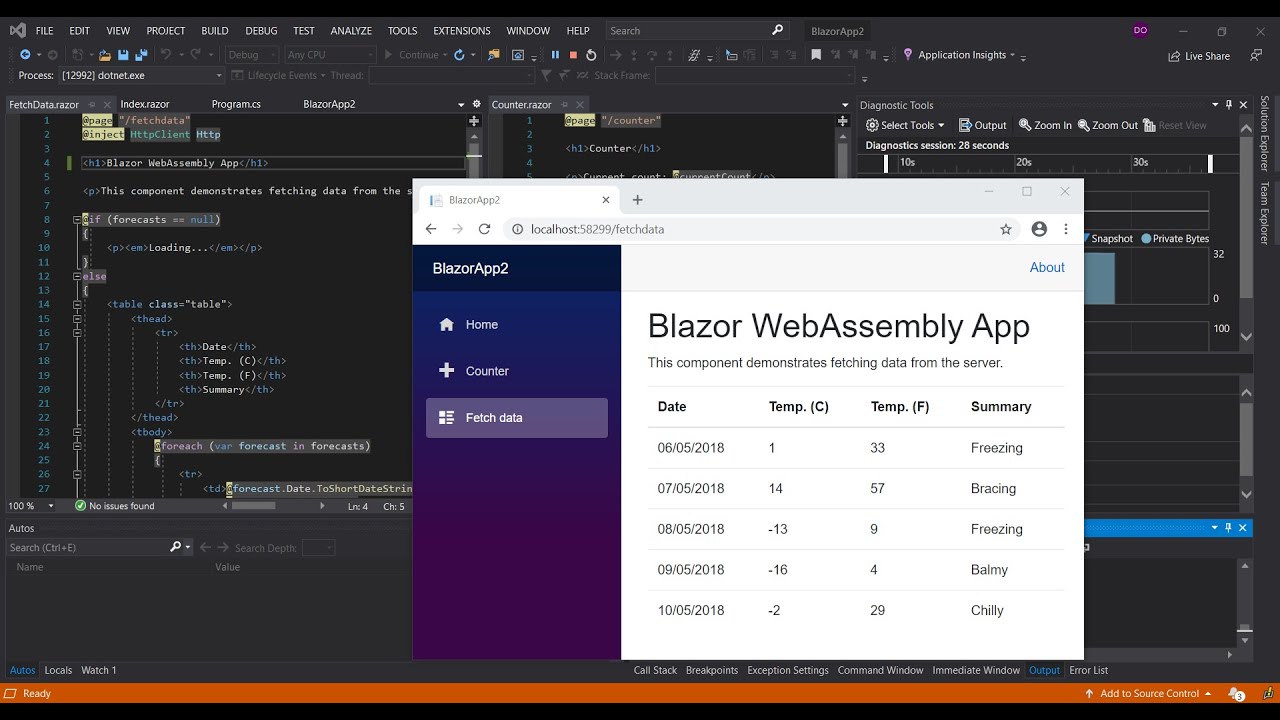Click the About link in the Blazor app
The height and width of the screenshot is (720, 1280).
[1047, 267]
